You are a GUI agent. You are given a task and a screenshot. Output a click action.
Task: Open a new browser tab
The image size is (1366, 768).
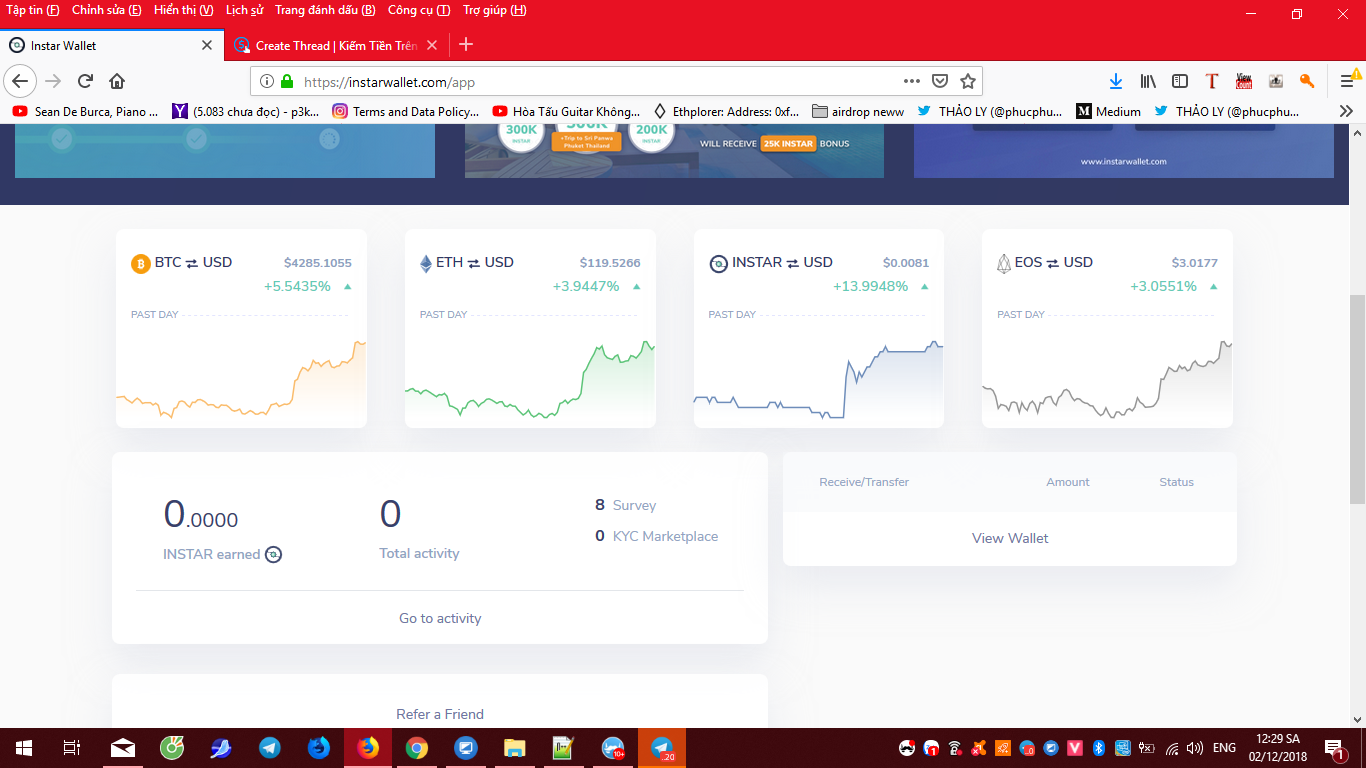tap(466, 45)
